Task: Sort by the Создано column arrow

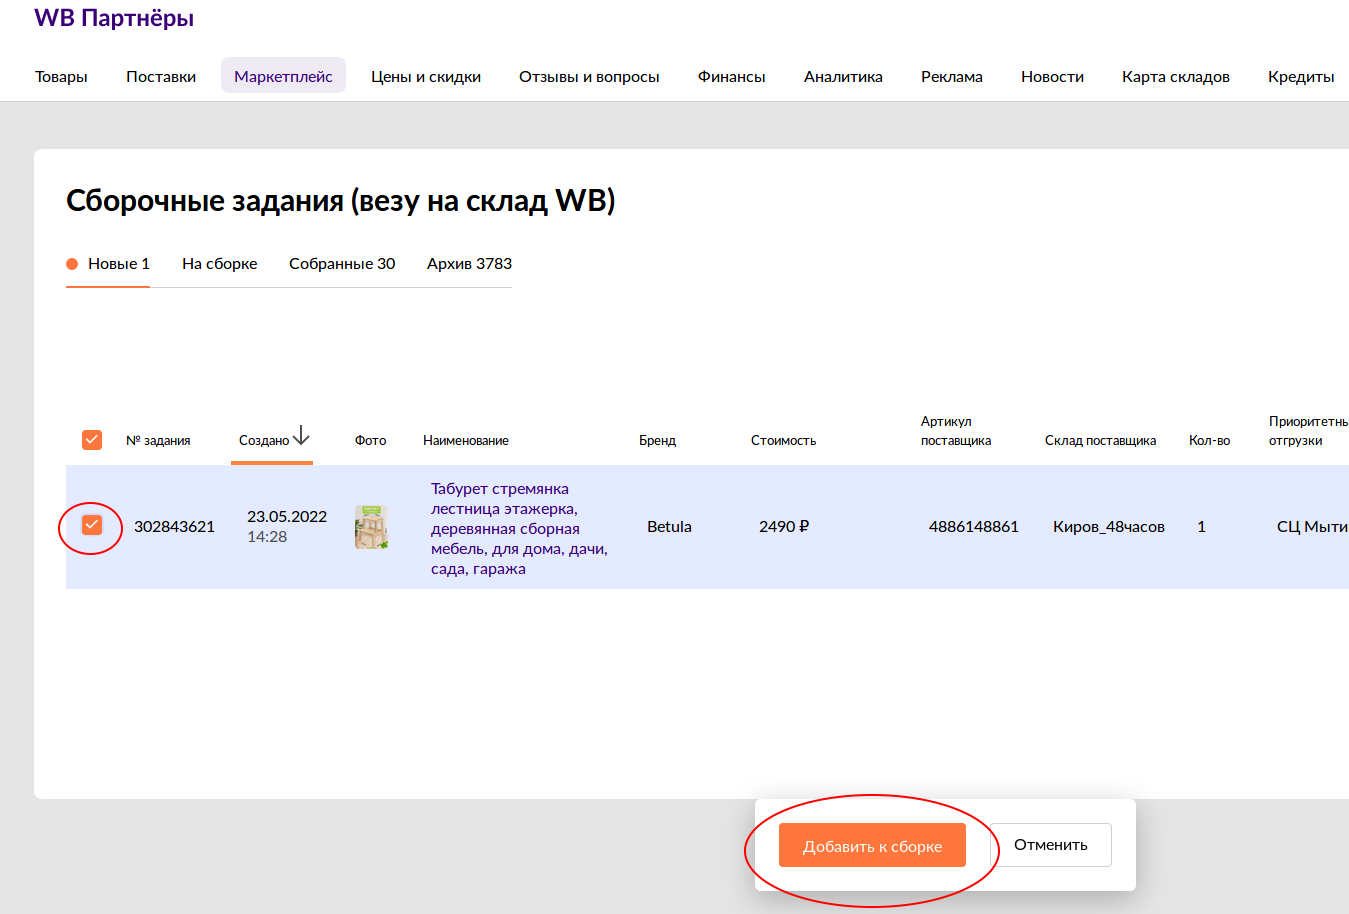Action: point(301,437)
